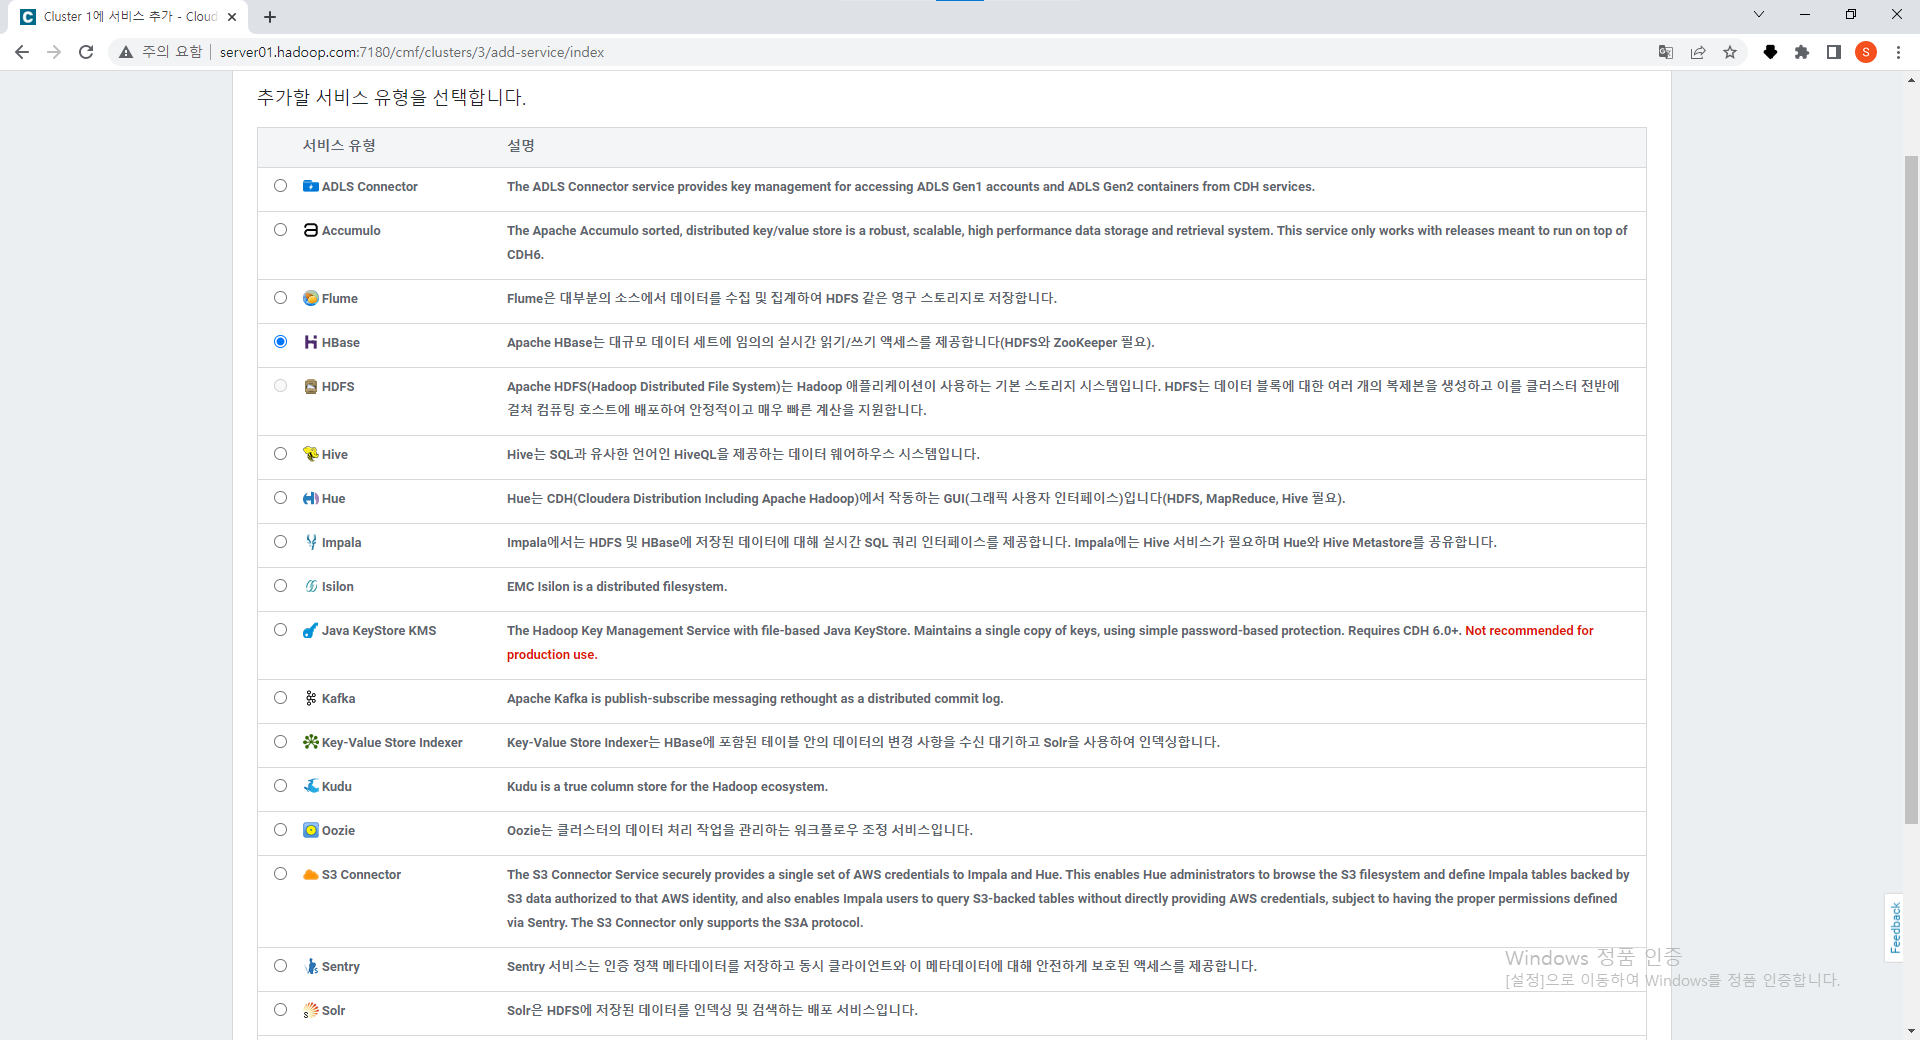The height and width of the screenshot is (1040, 1920).
Task: Close the Cluster 1 service tab
Action: [x=232, y=17]
